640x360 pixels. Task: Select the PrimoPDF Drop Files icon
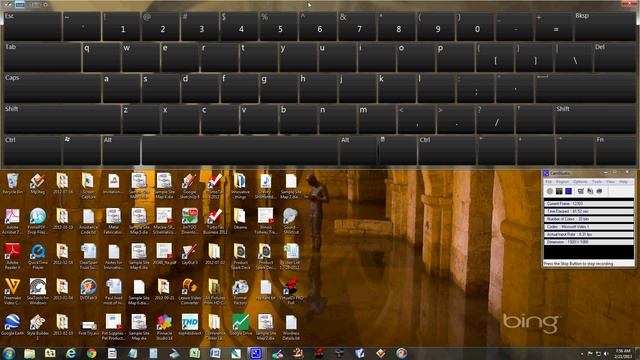(38, 221)
